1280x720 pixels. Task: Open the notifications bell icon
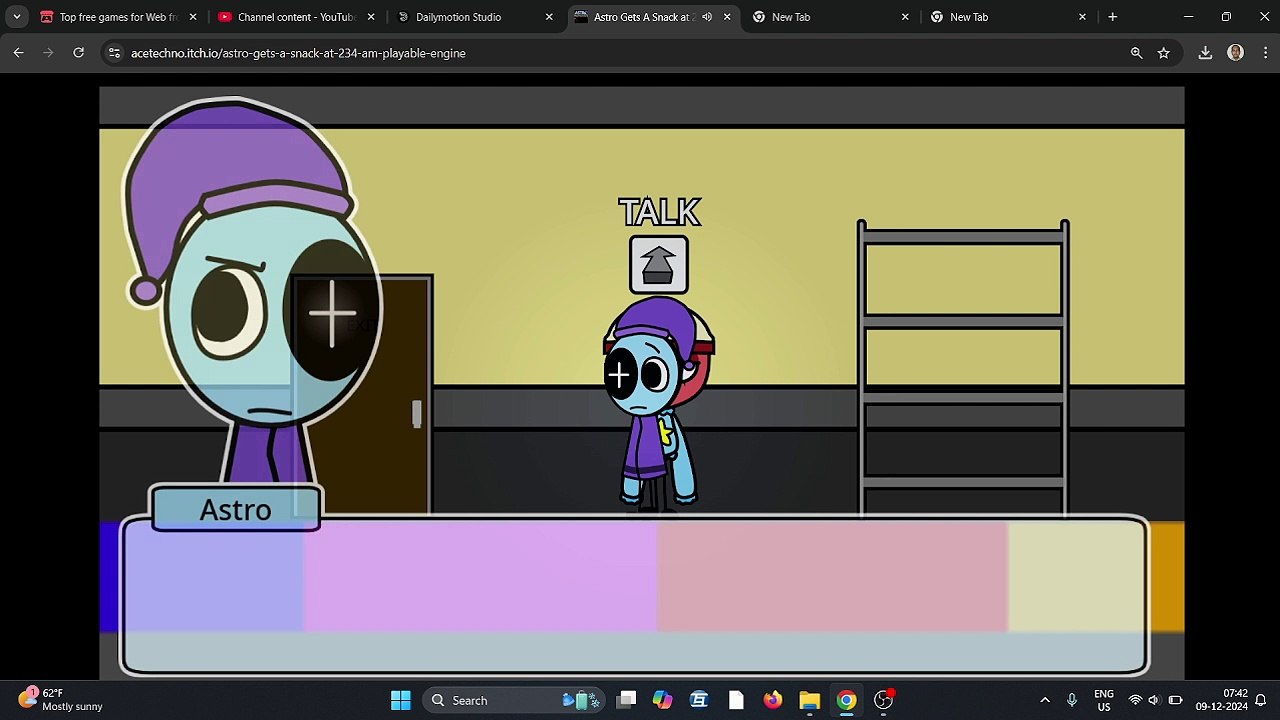coord(1262,700)
